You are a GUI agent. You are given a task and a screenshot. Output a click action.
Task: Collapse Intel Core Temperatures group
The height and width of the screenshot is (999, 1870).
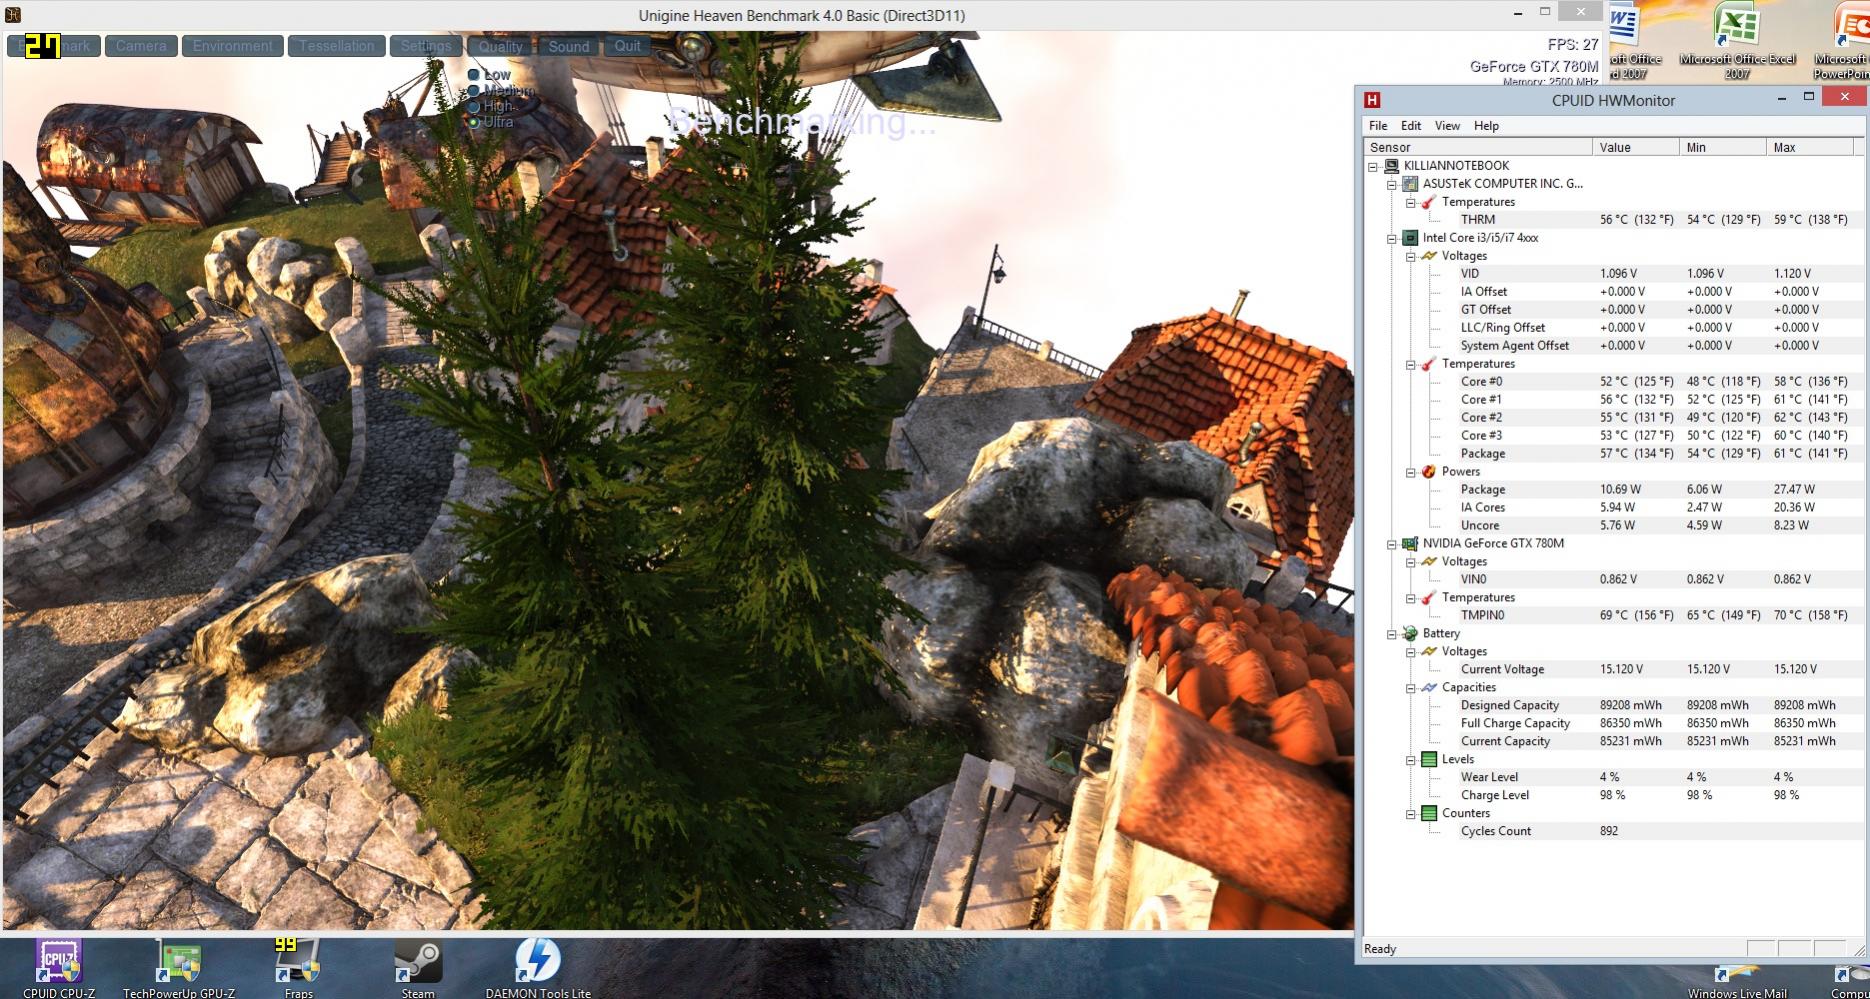(x=1411, y=365)
